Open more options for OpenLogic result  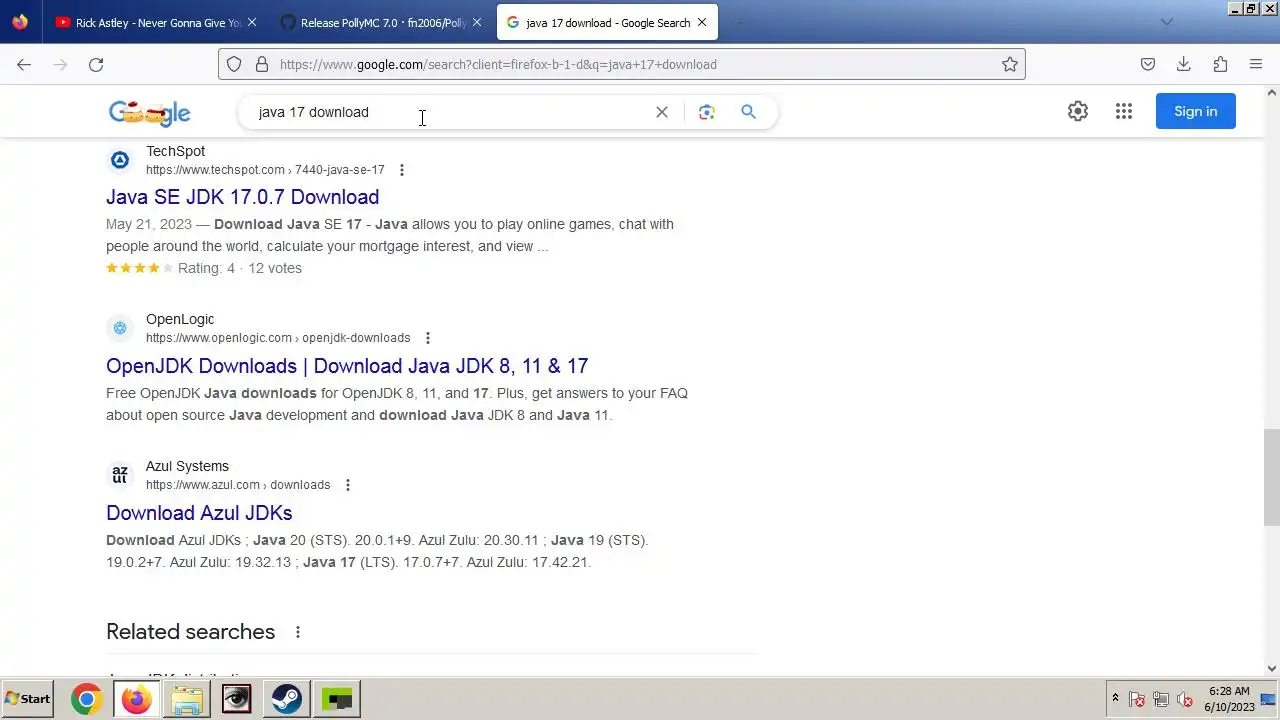[428, 338]
